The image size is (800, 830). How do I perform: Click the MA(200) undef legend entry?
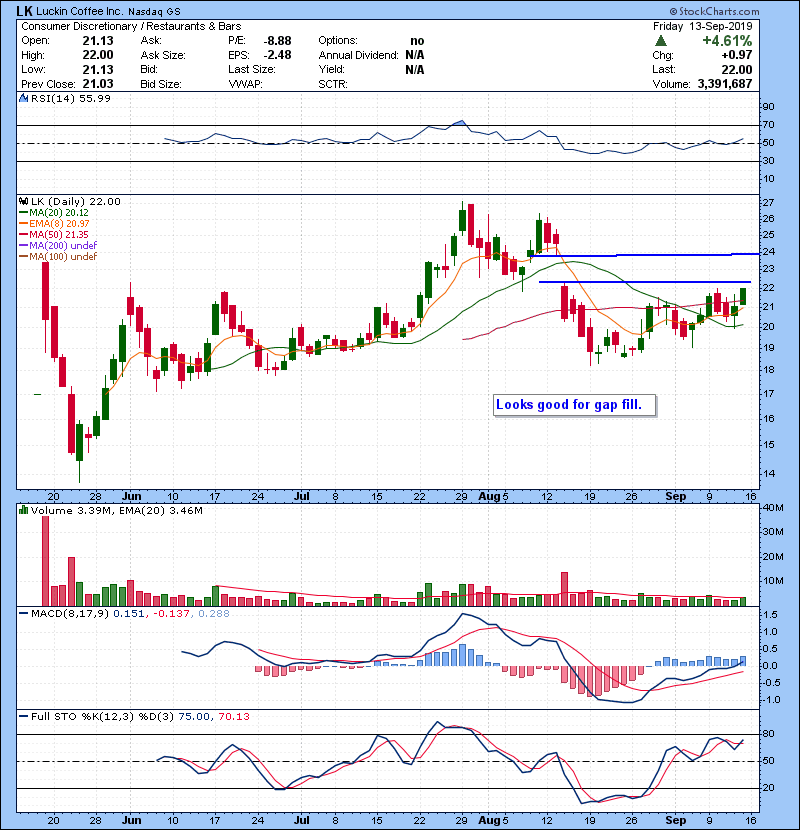(x=58, y=246)
